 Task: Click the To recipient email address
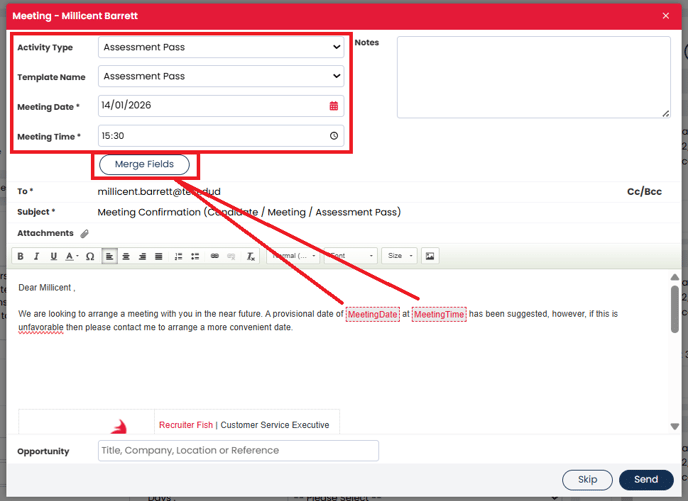click(159, 192)
